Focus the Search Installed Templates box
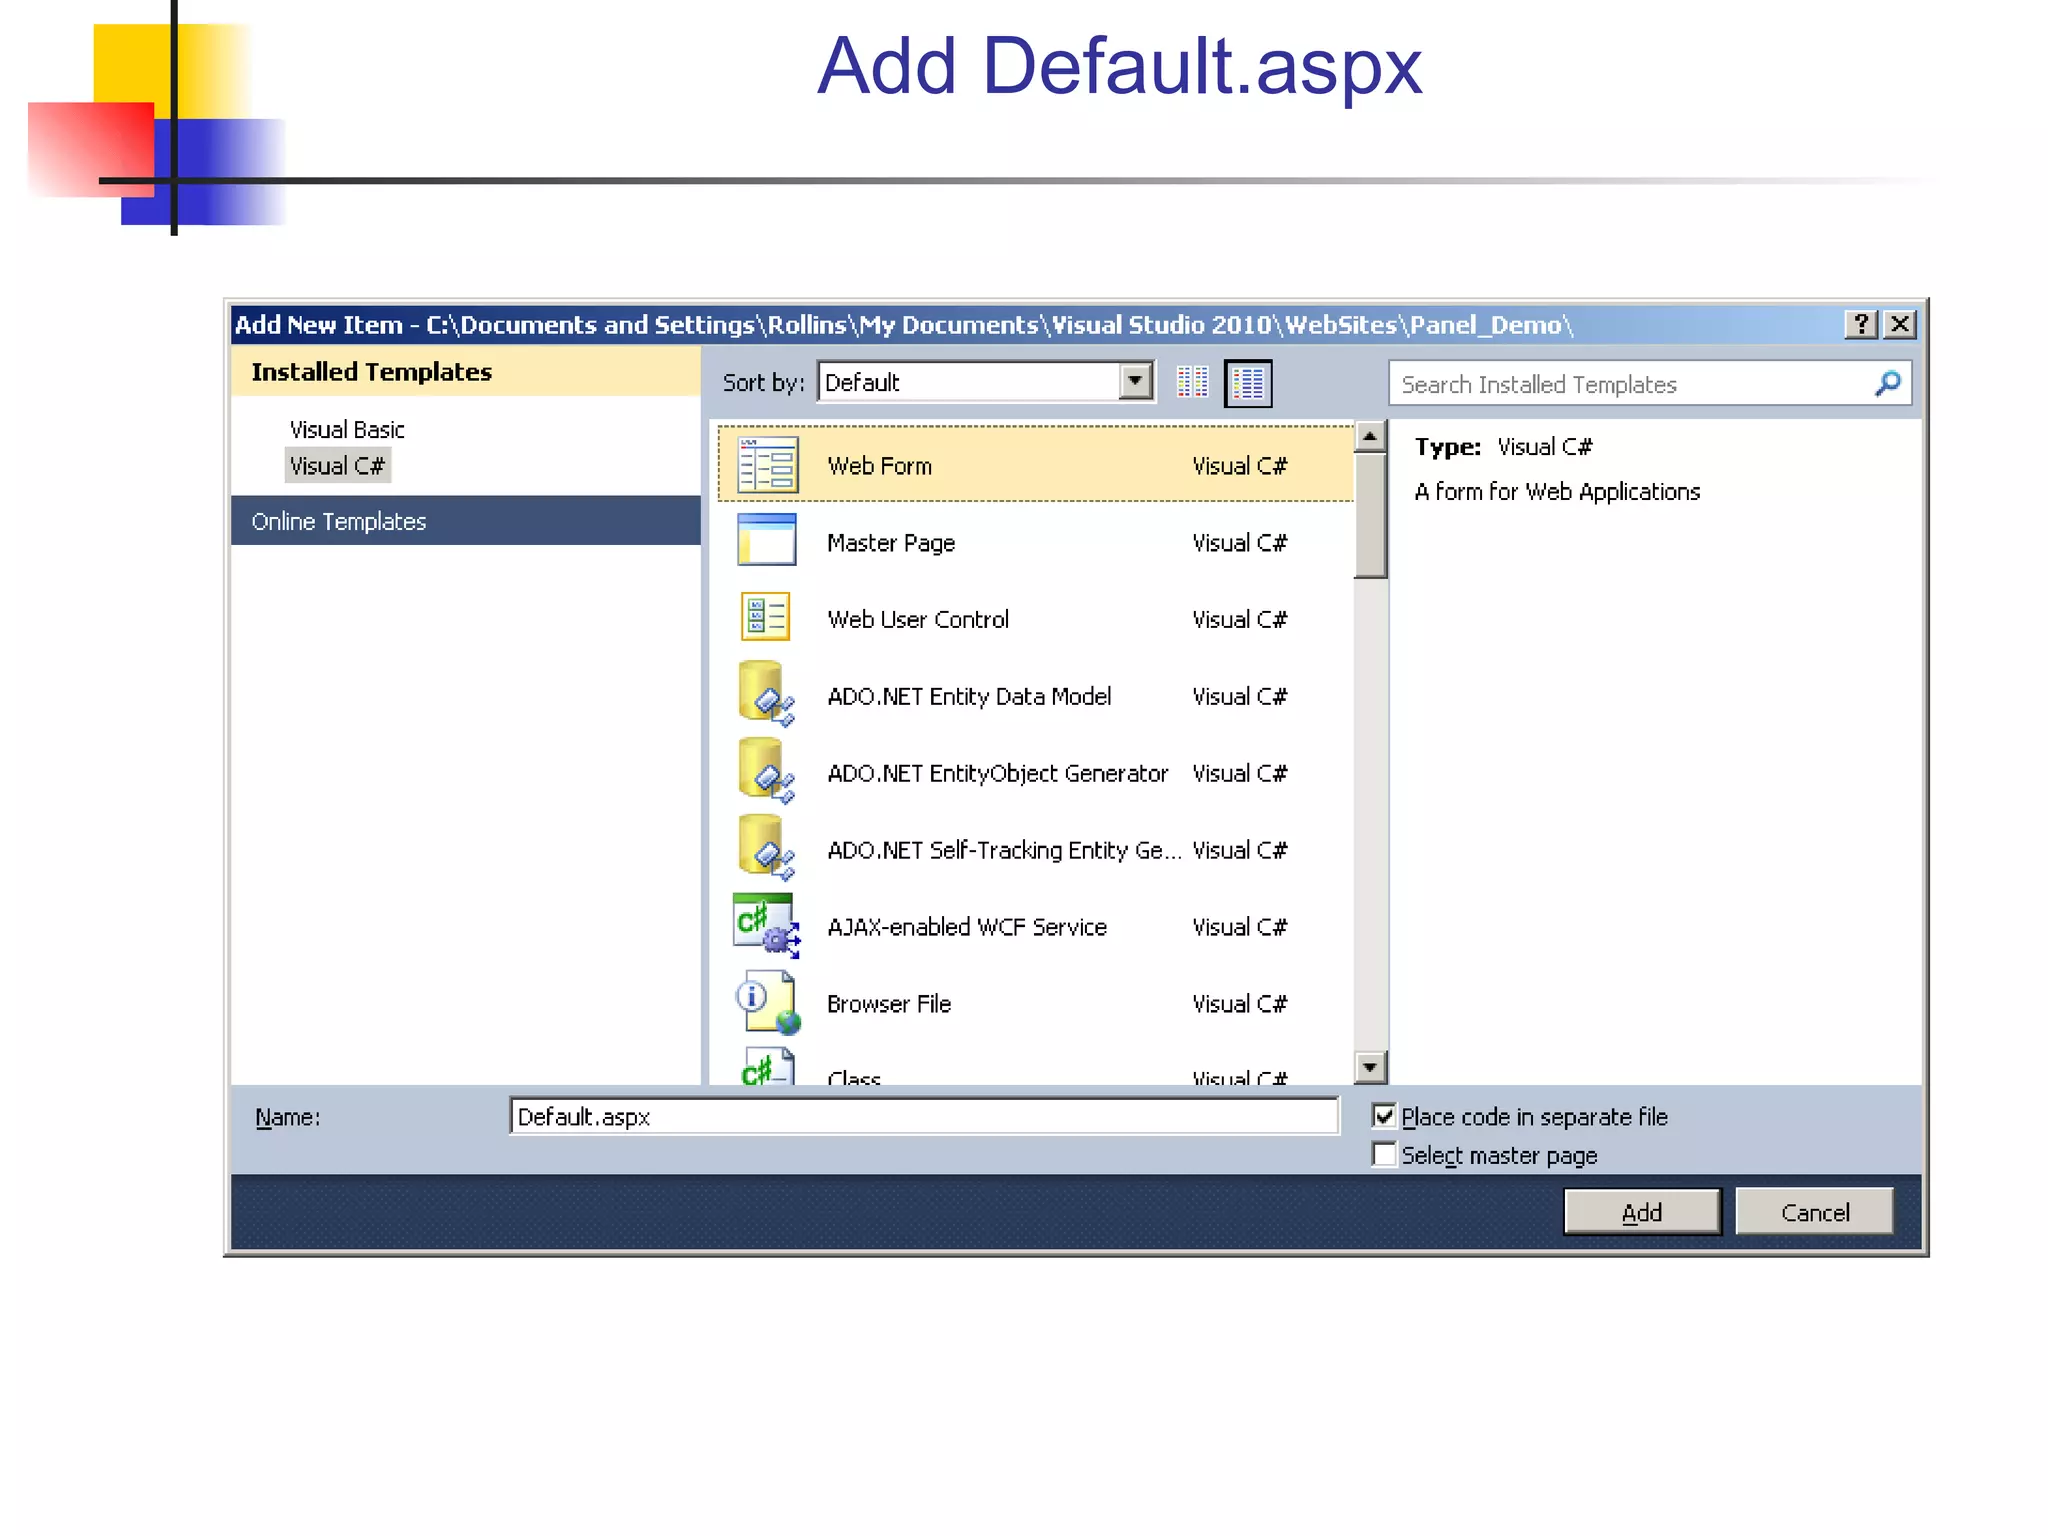2048x1536 pixels. coord(1650,384)
